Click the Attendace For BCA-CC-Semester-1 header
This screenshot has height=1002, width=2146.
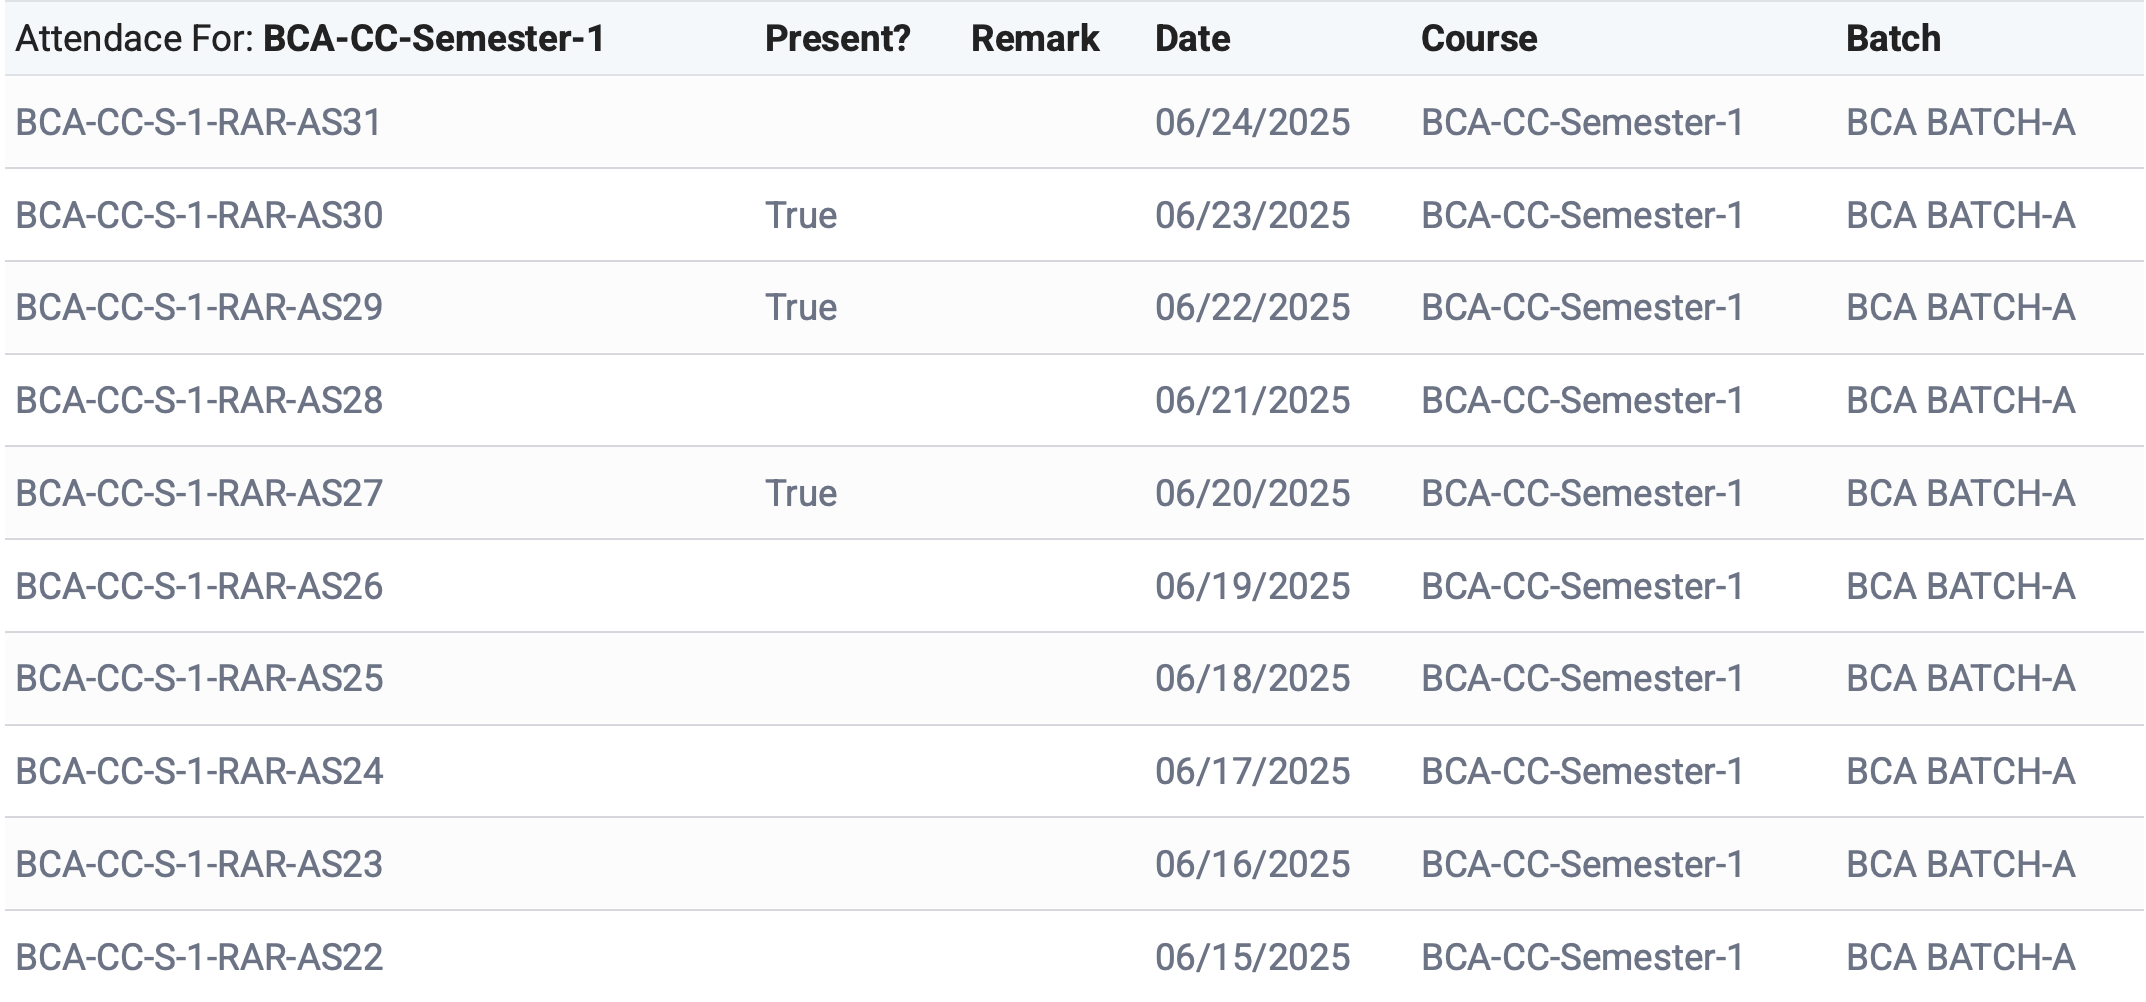[310, 39]
